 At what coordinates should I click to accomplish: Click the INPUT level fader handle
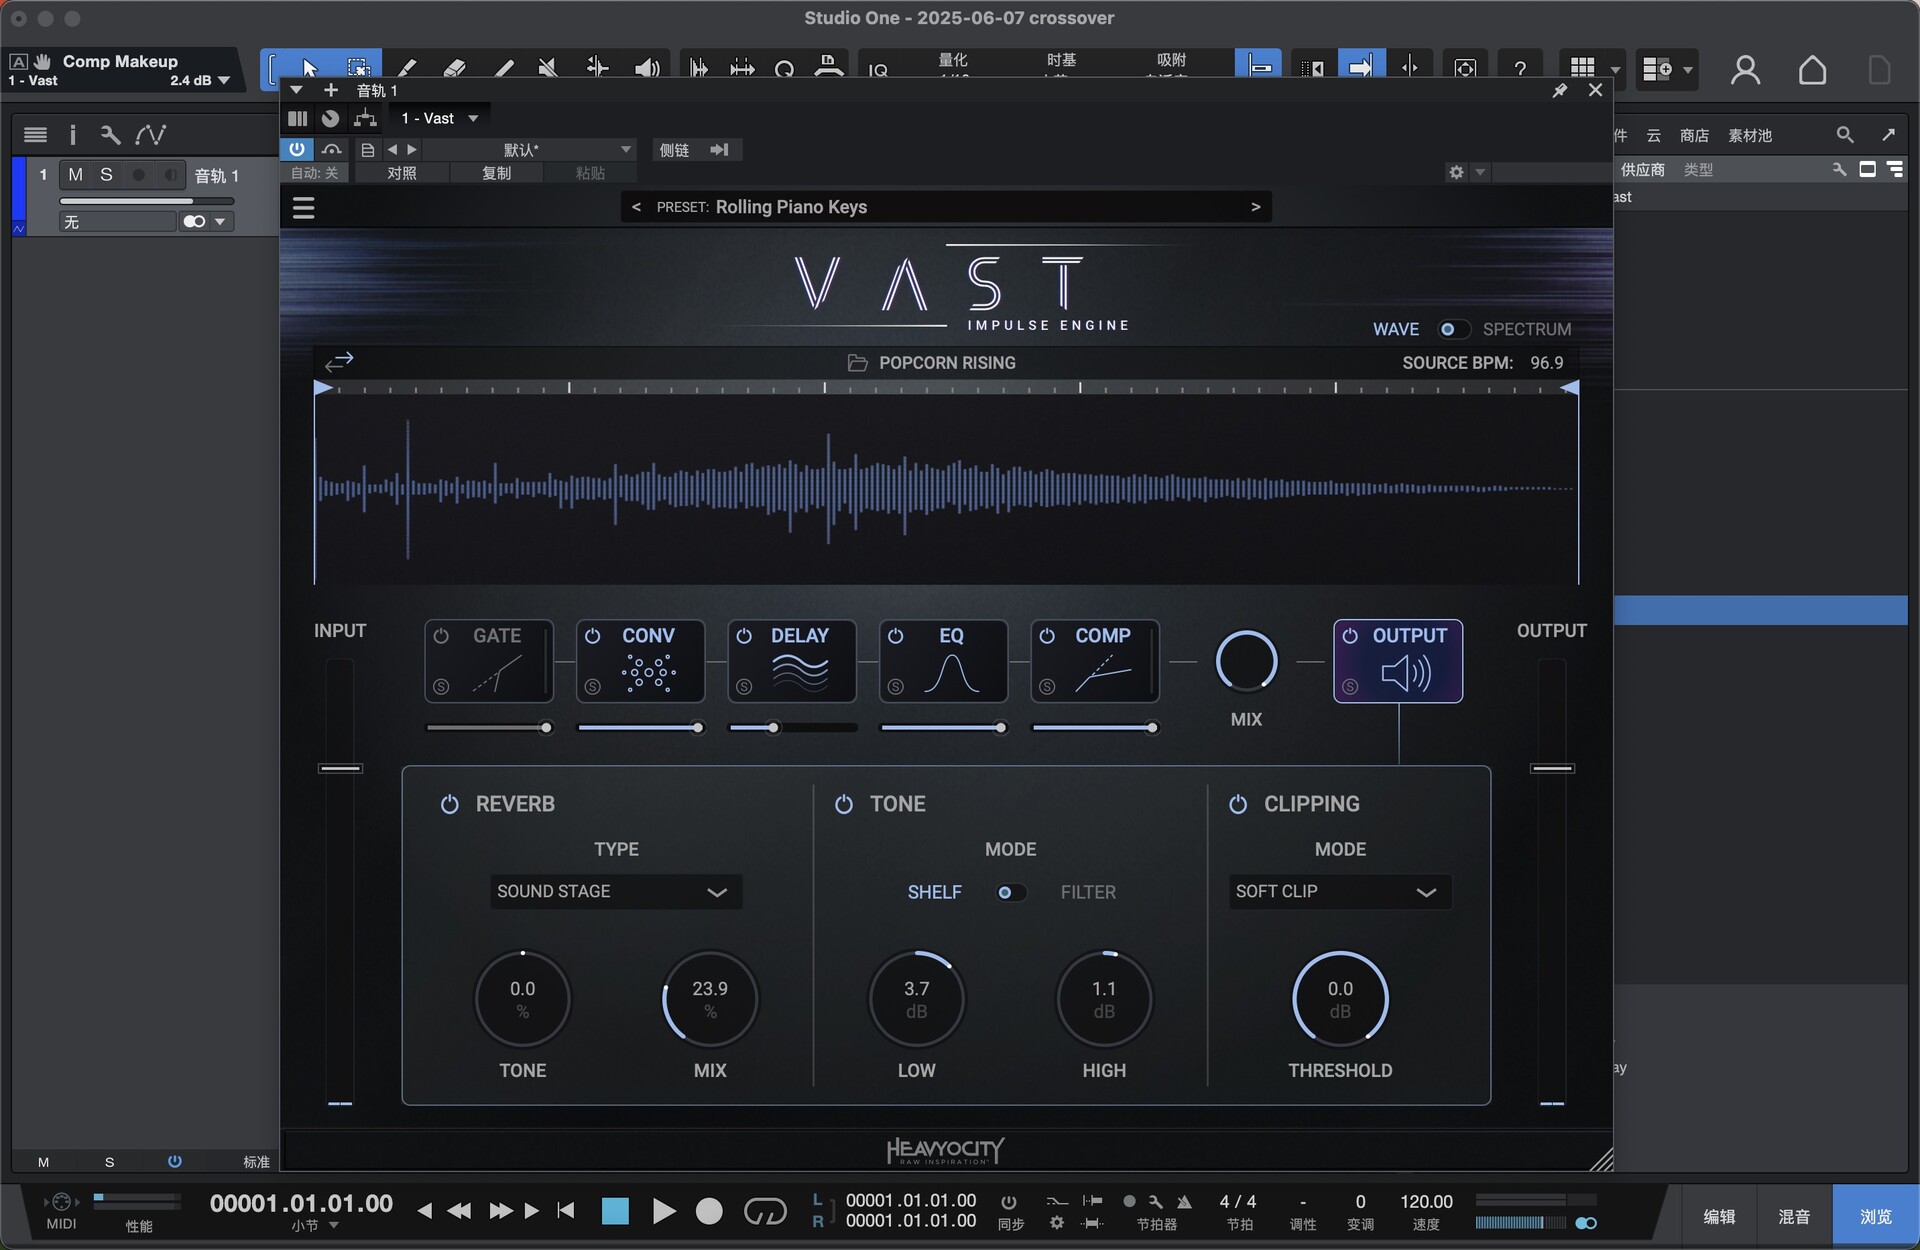pos(340,768)
